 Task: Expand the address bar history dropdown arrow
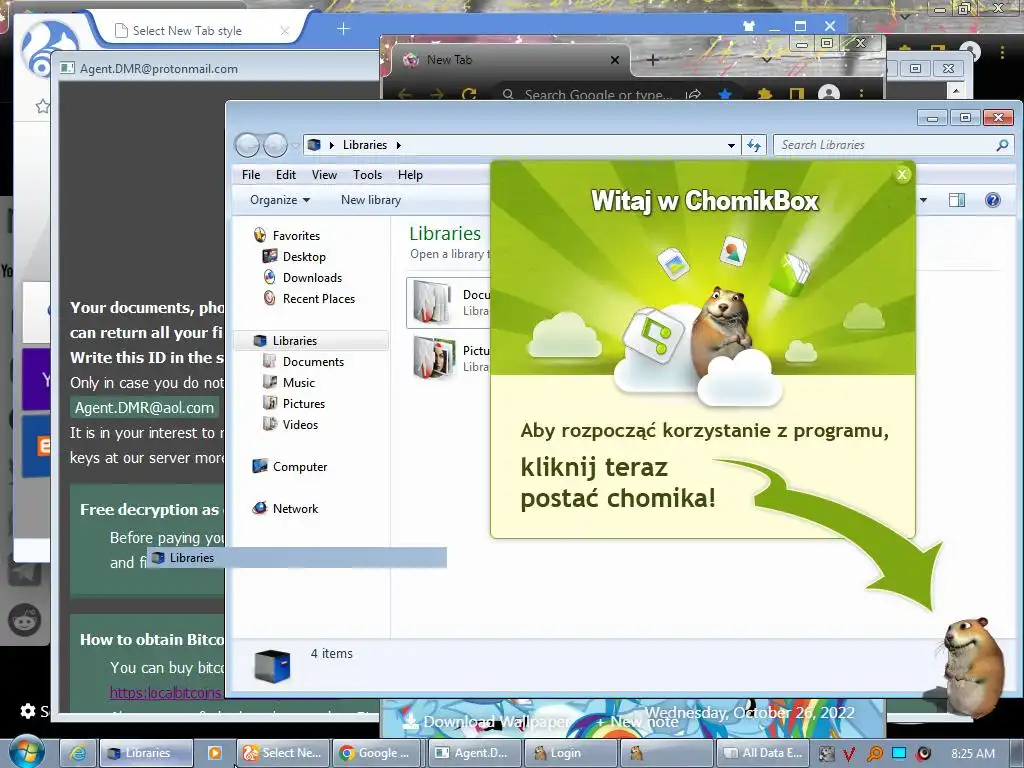pos(731,145)
